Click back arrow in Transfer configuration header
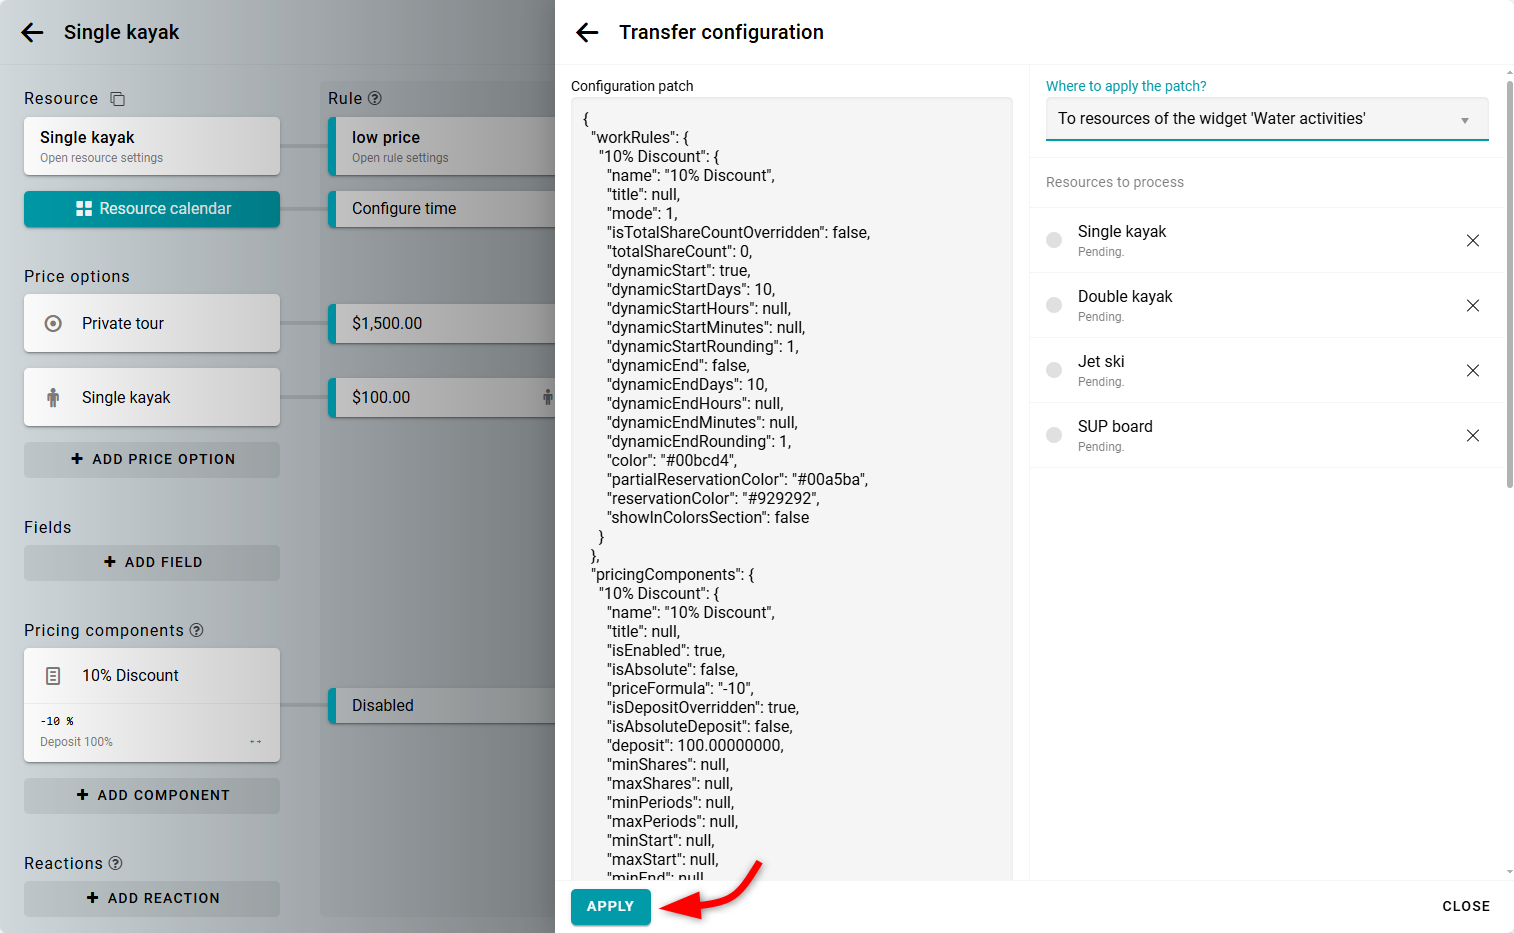Screen dimensions: 1514x933 (587, 33)
